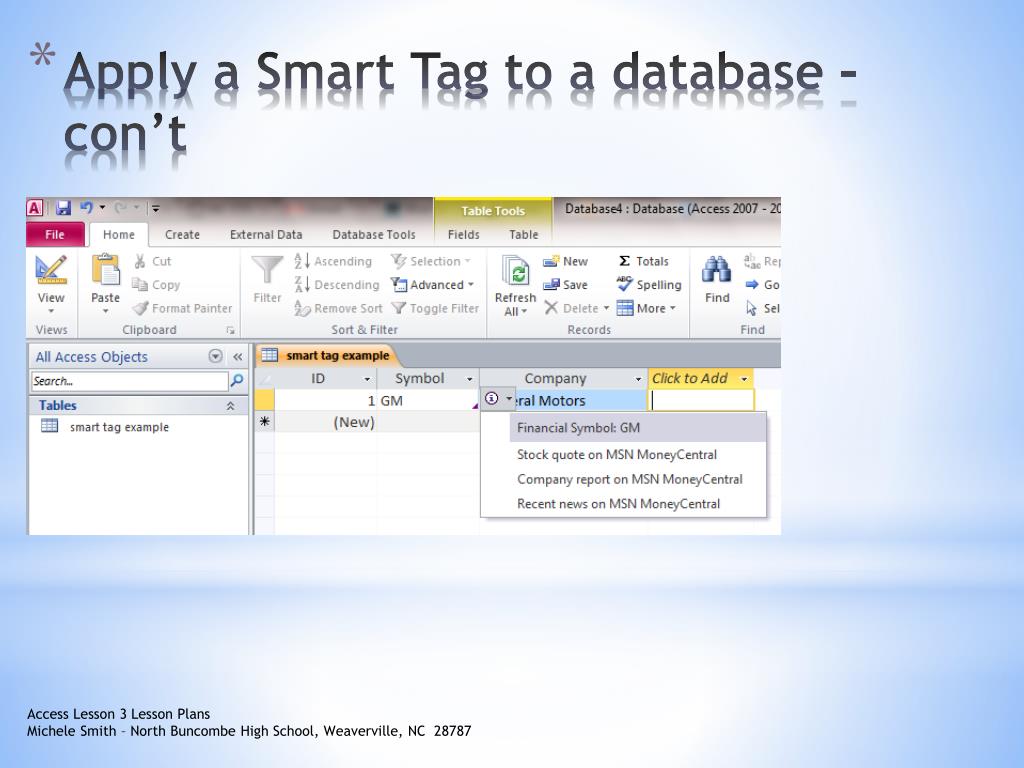Click the Refresh All icon

click(x=515, y=272)
